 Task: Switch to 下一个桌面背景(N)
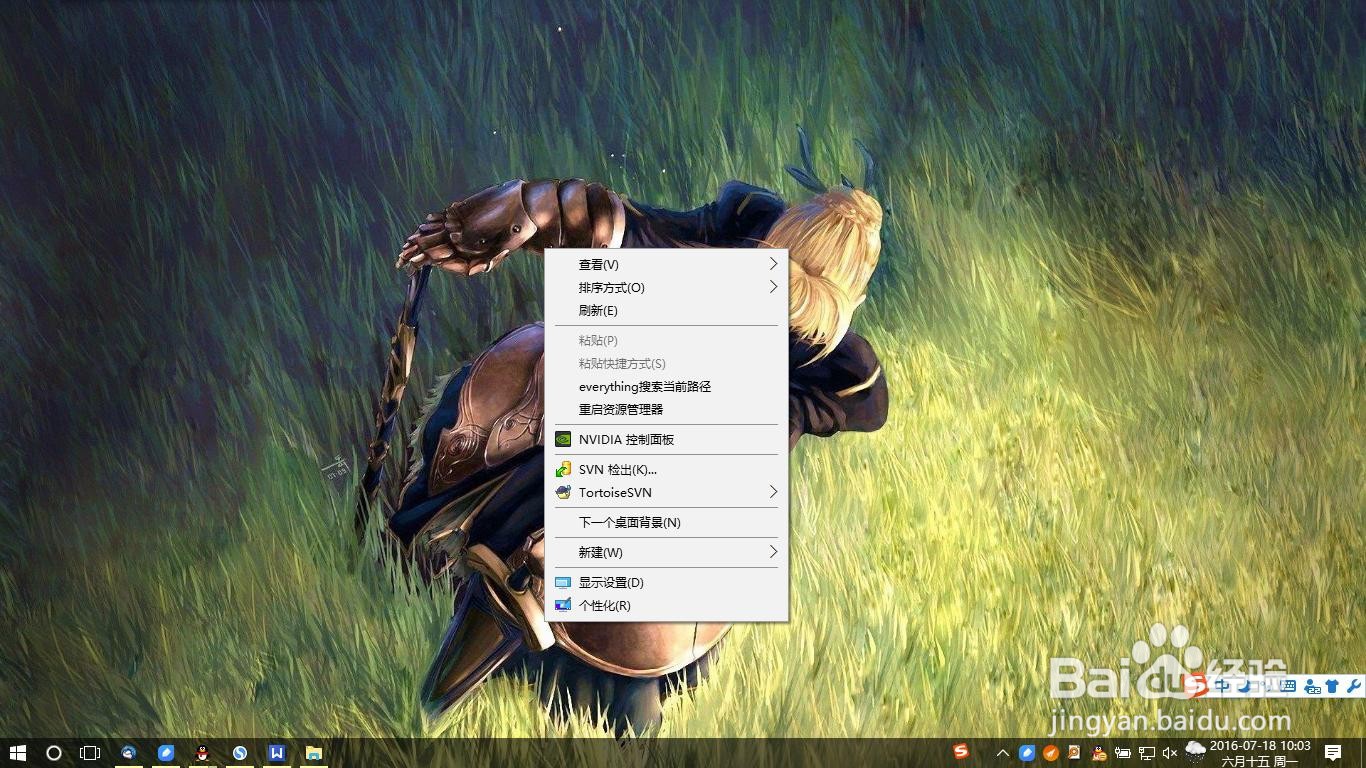[x=666, y=523]
